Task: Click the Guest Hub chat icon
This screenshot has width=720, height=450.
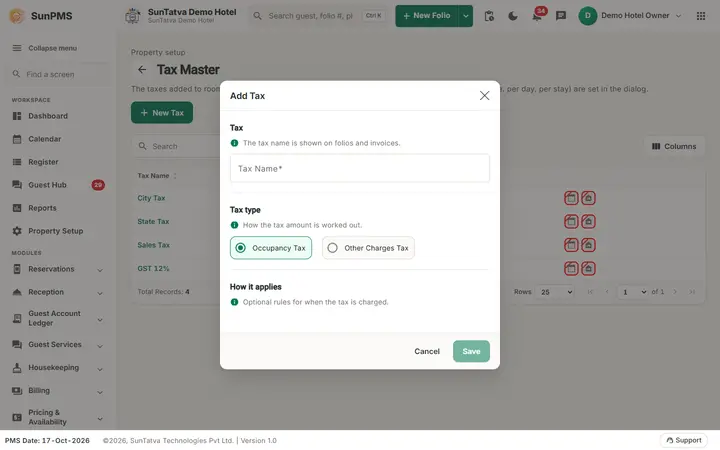Action: pos(17,185)
